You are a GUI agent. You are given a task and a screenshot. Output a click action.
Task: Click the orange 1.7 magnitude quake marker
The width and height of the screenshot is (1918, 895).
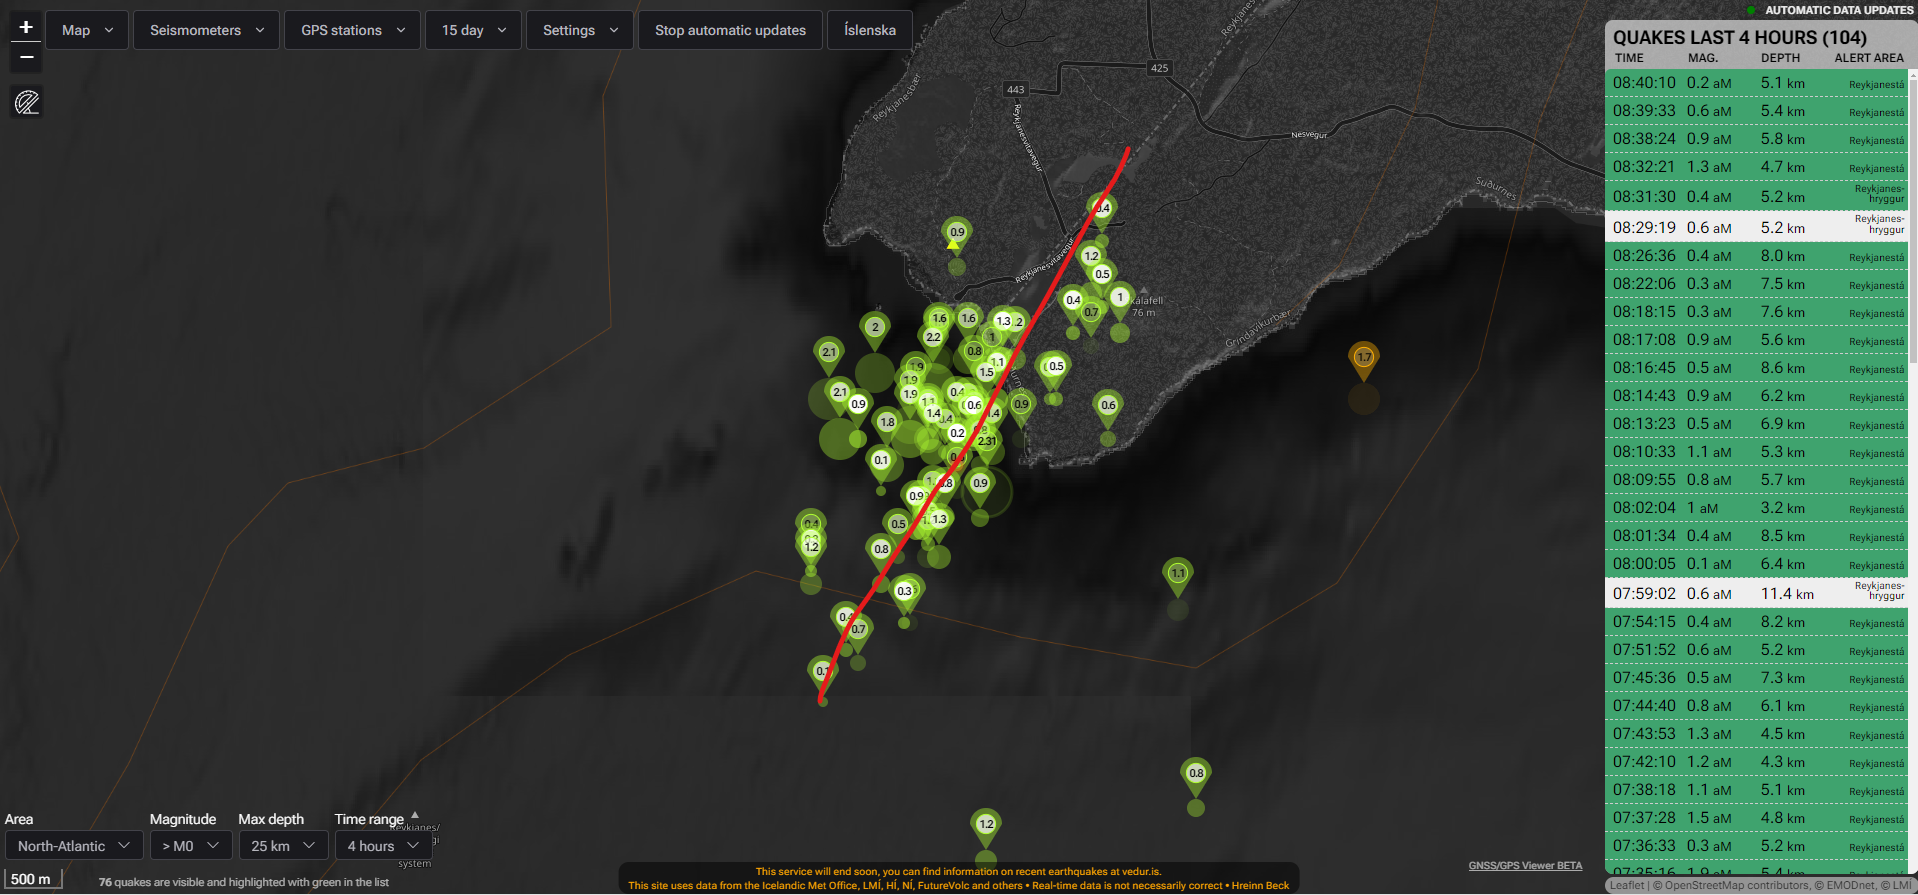pyautogui.click(x=1363, y=358)
